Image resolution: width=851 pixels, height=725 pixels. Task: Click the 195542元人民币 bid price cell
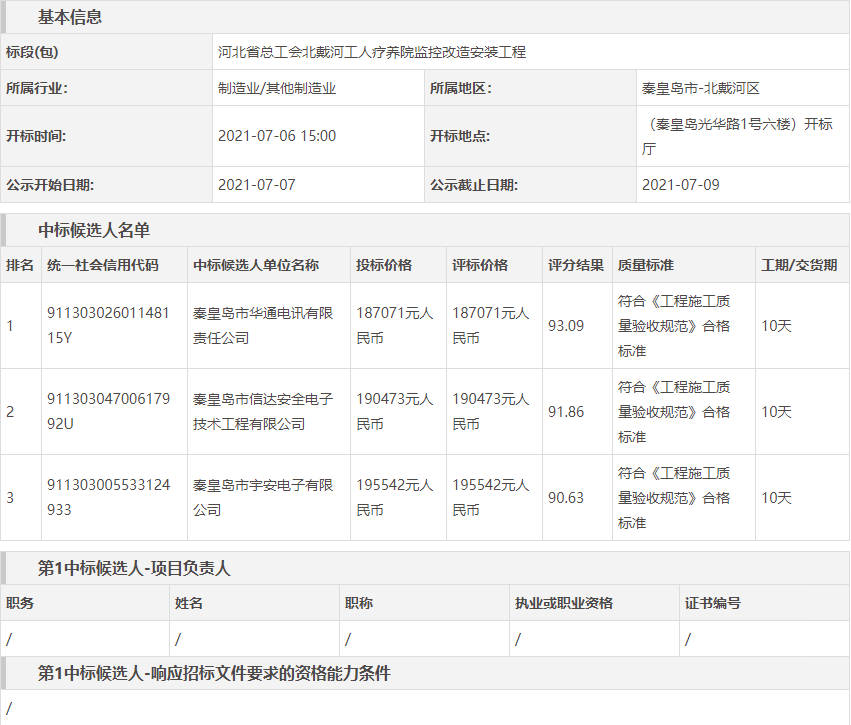click(395, 497)
